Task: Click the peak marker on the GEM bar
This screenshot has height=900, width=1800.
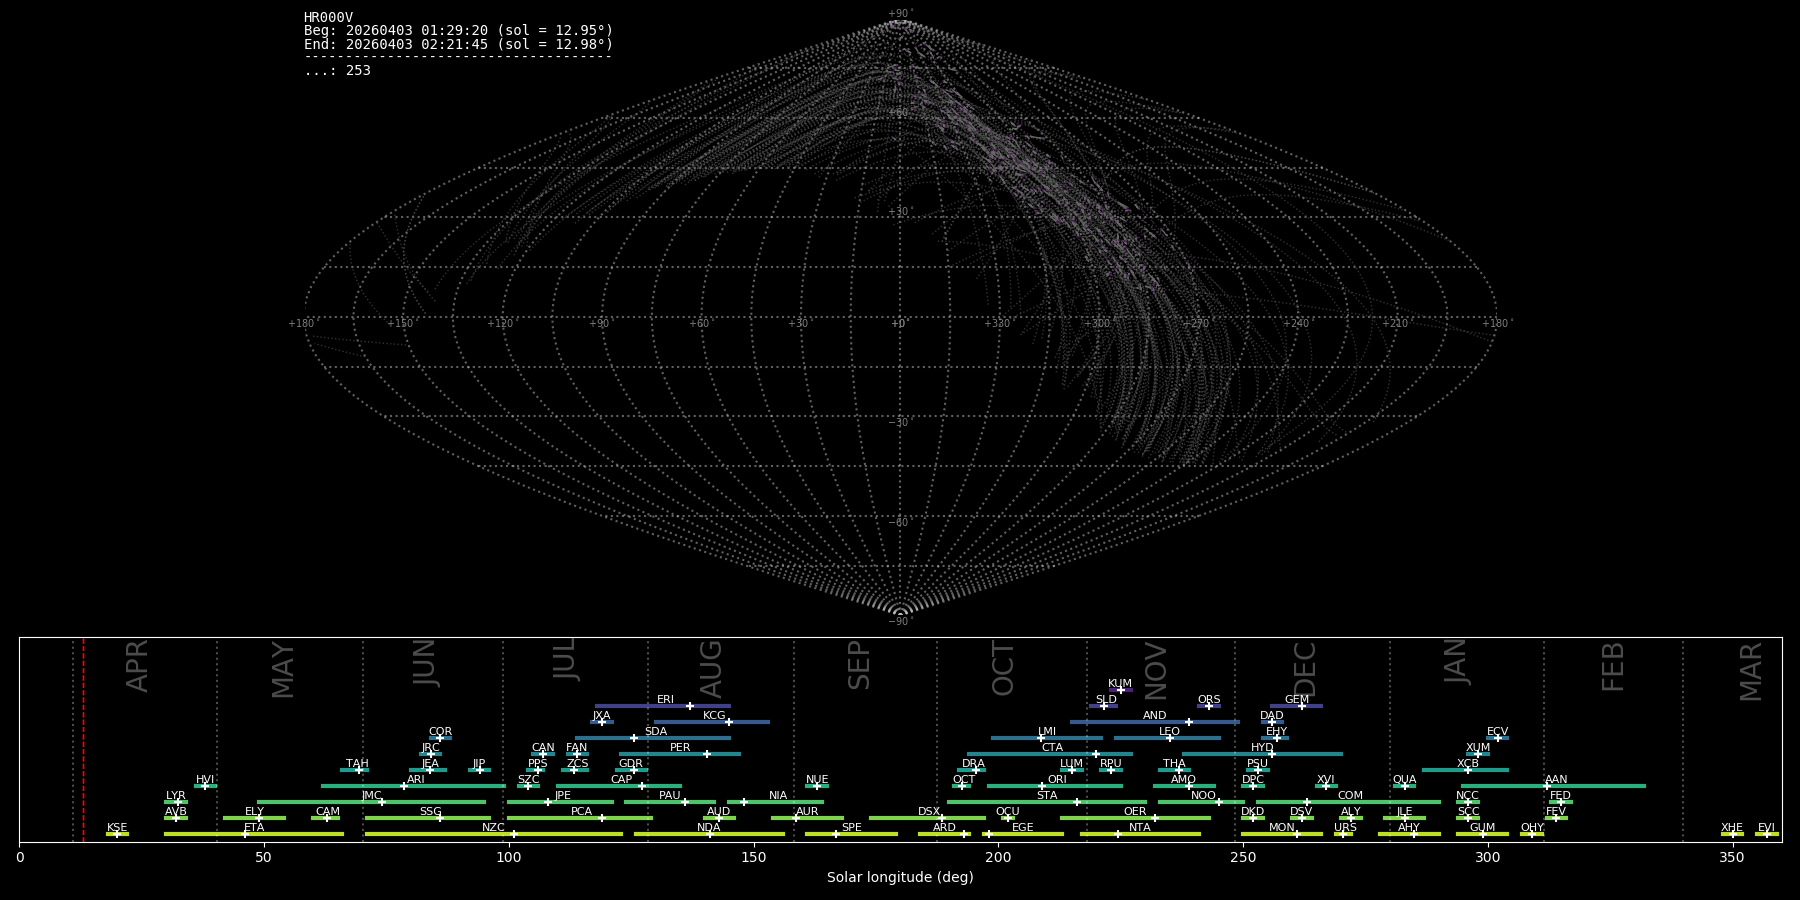Action: point(1302,706)
